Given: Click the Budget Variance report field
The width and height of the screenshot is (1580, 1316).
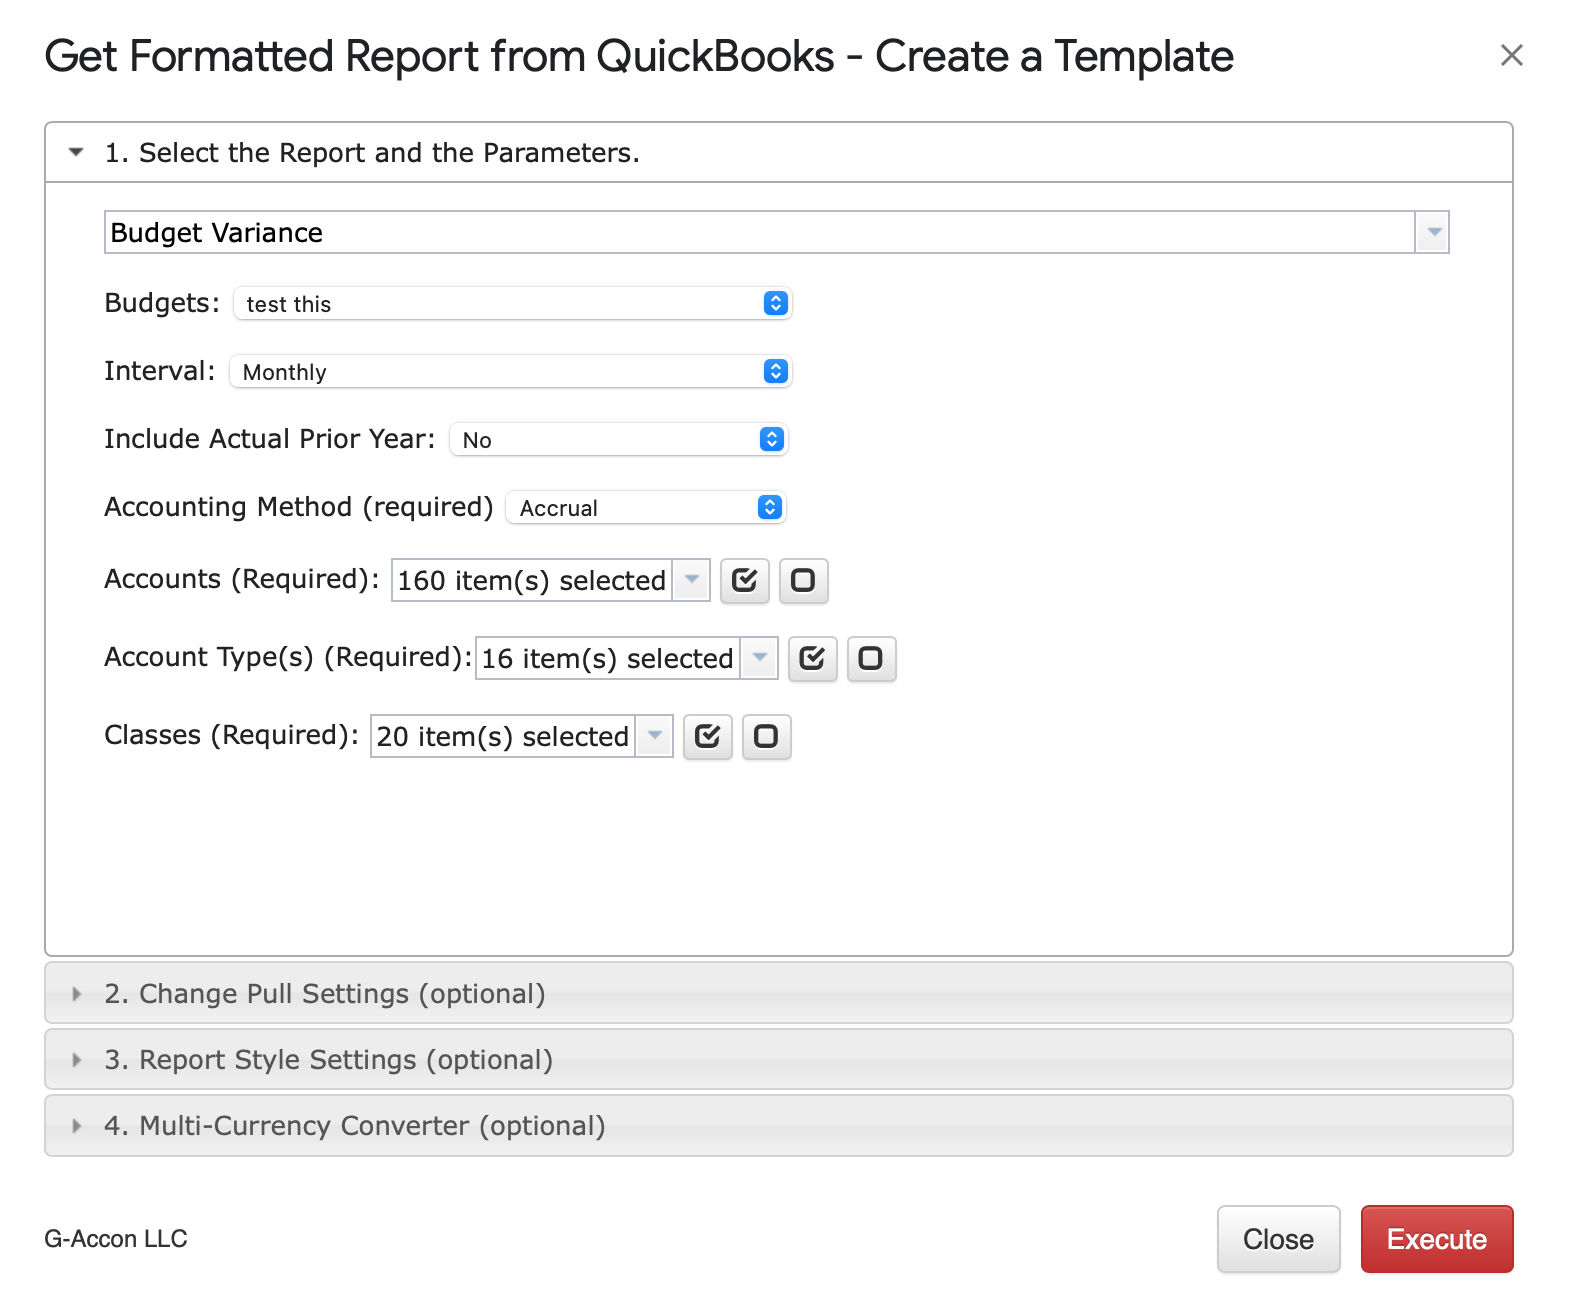Looking at the screenshot, I should [x=760, y=232].
